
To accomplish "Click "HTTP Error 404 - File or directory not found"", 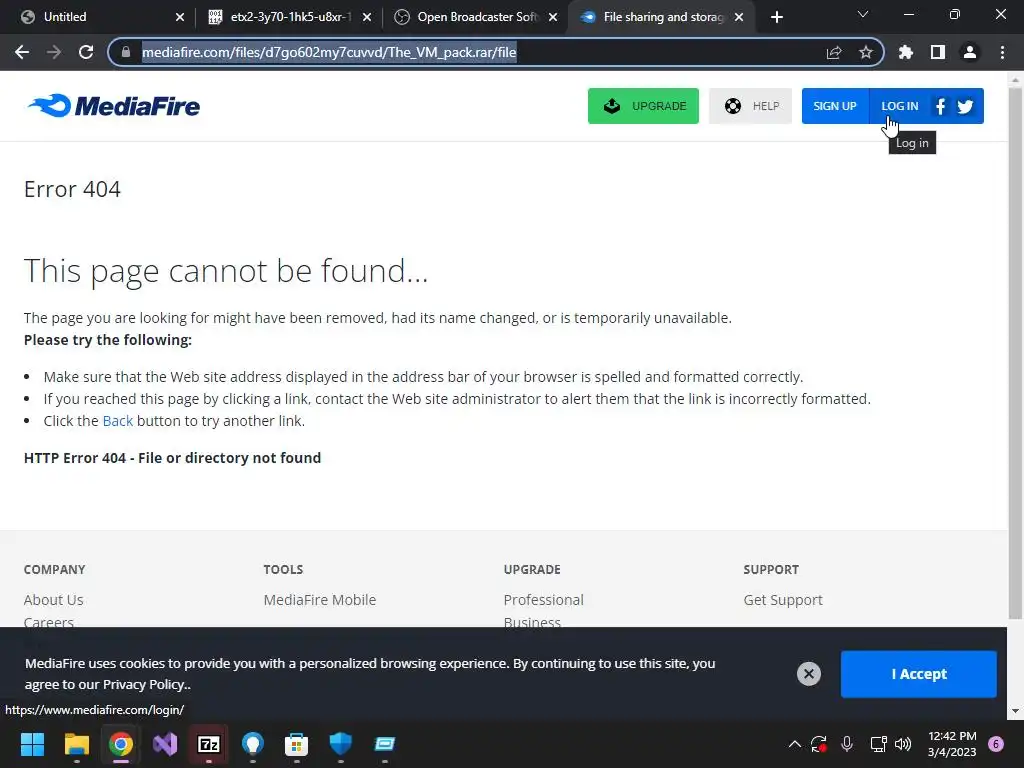I will (172, 458).
